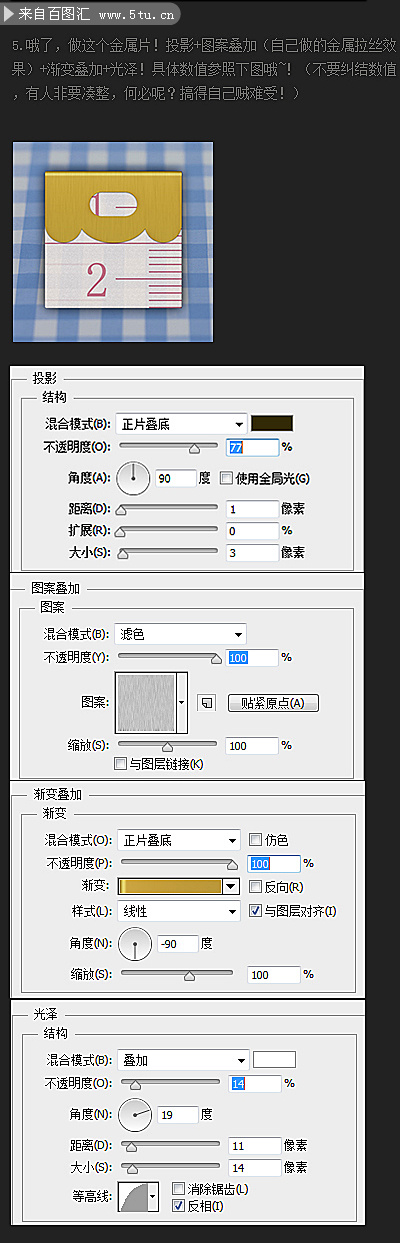The image size is (400, 1243).
Task: Click the 贴紧原点 button
Action: [x=273, y=703]
